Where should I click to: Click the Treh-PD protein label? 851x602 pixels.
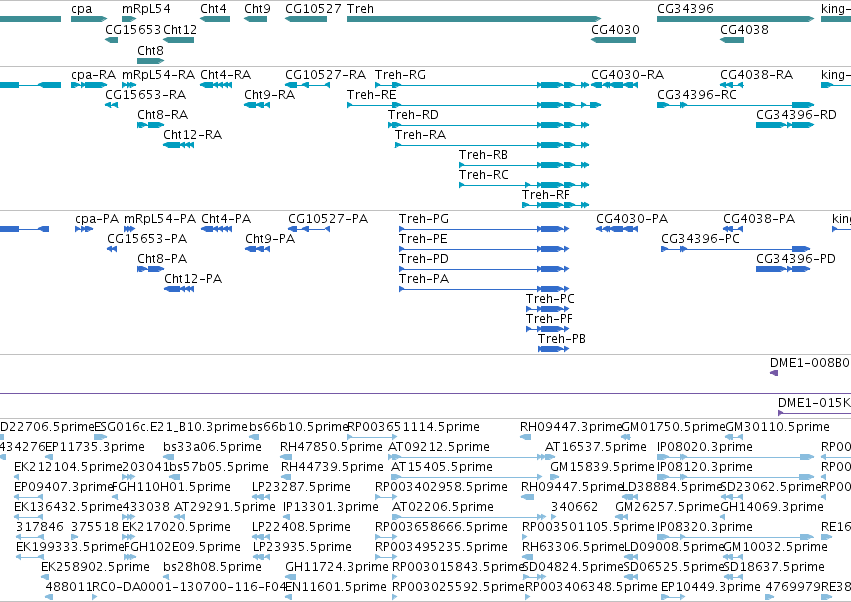point(424,259)
